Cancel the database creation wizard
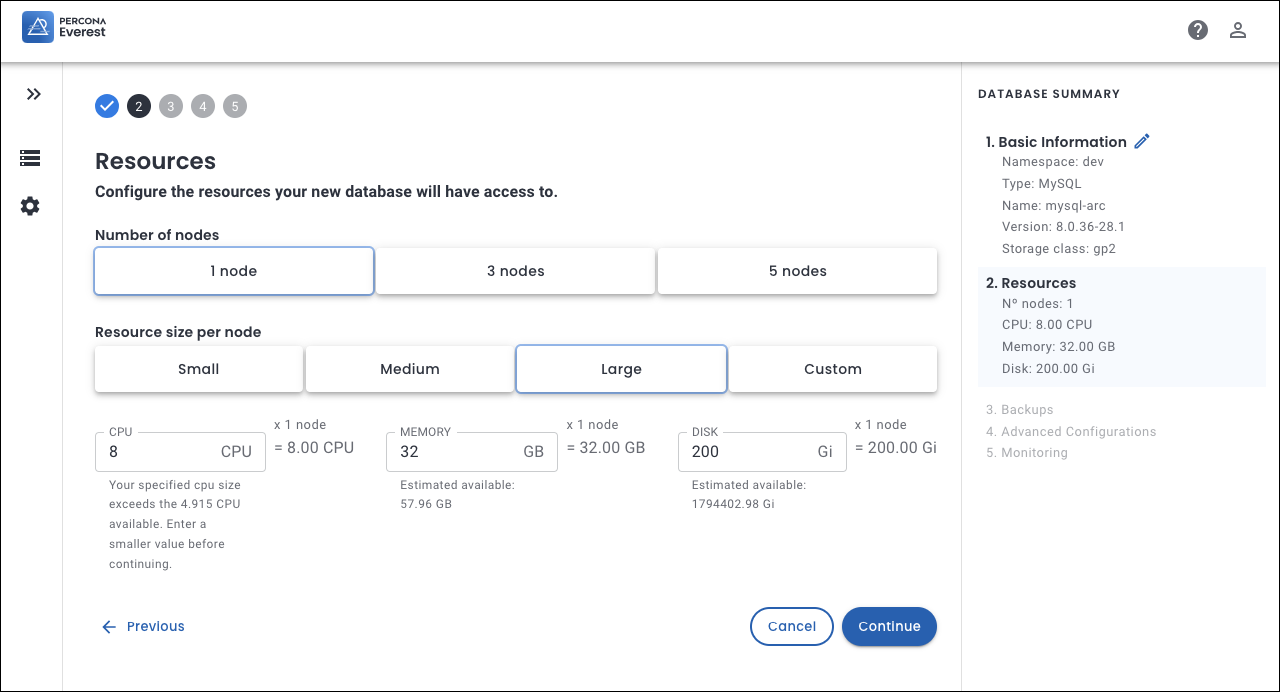The image size is (1280, 692). pyautogui.click(x=791, y=626)
